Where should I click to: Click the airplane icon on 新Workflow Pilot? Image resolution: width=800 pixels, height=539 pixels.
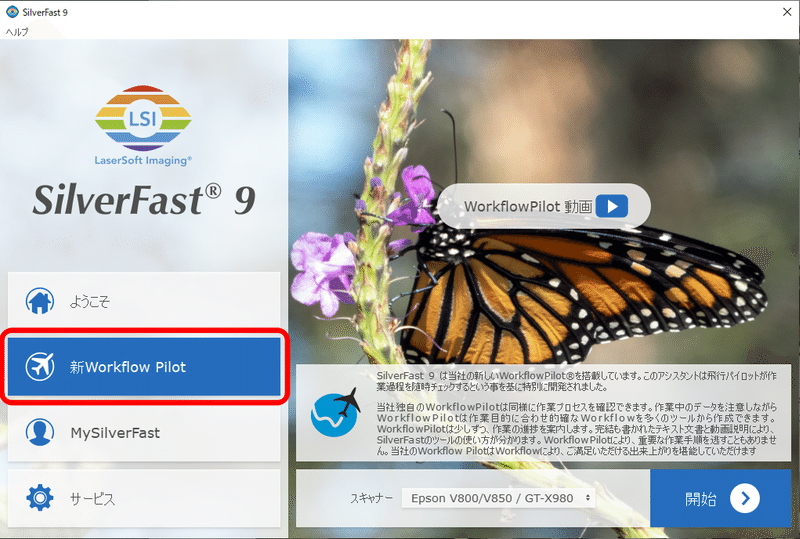point(40,366)
